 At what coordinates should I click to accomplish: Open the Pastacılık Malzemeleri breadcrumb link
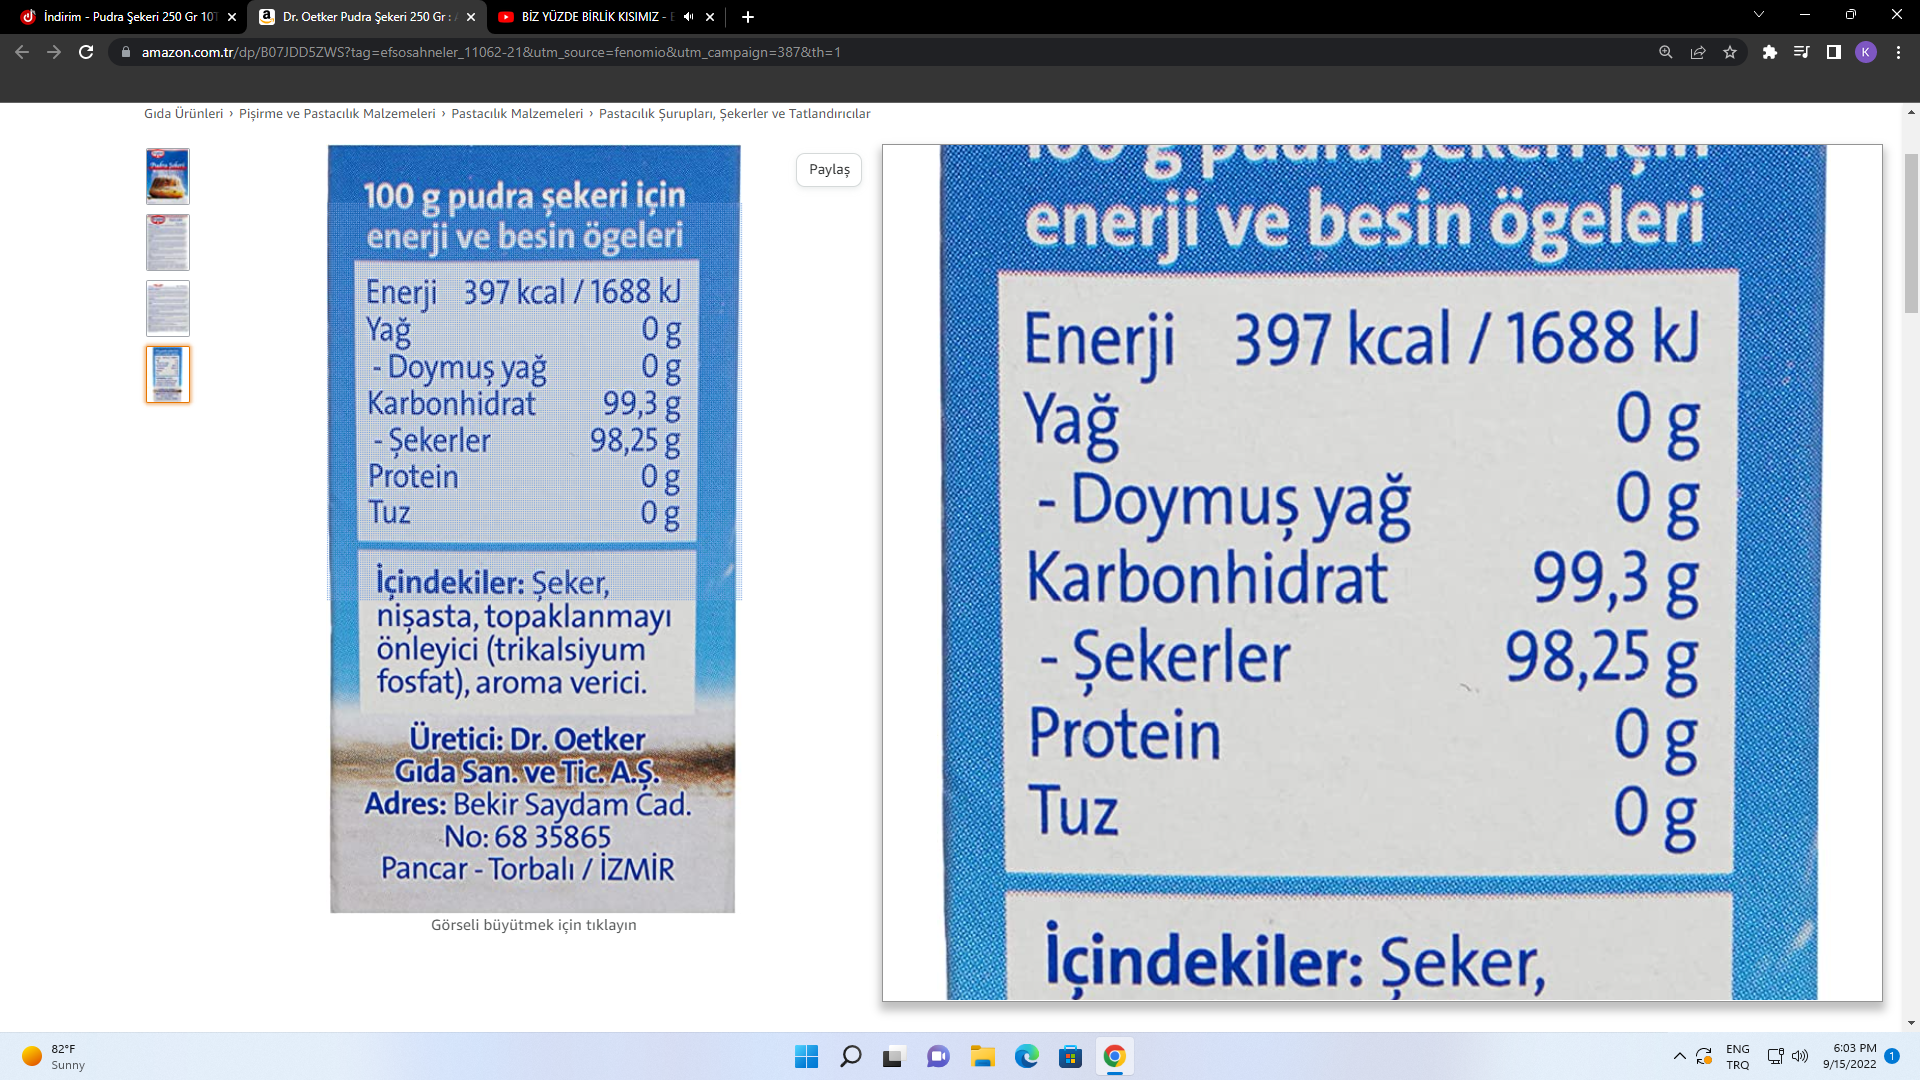tap(517, 114)
